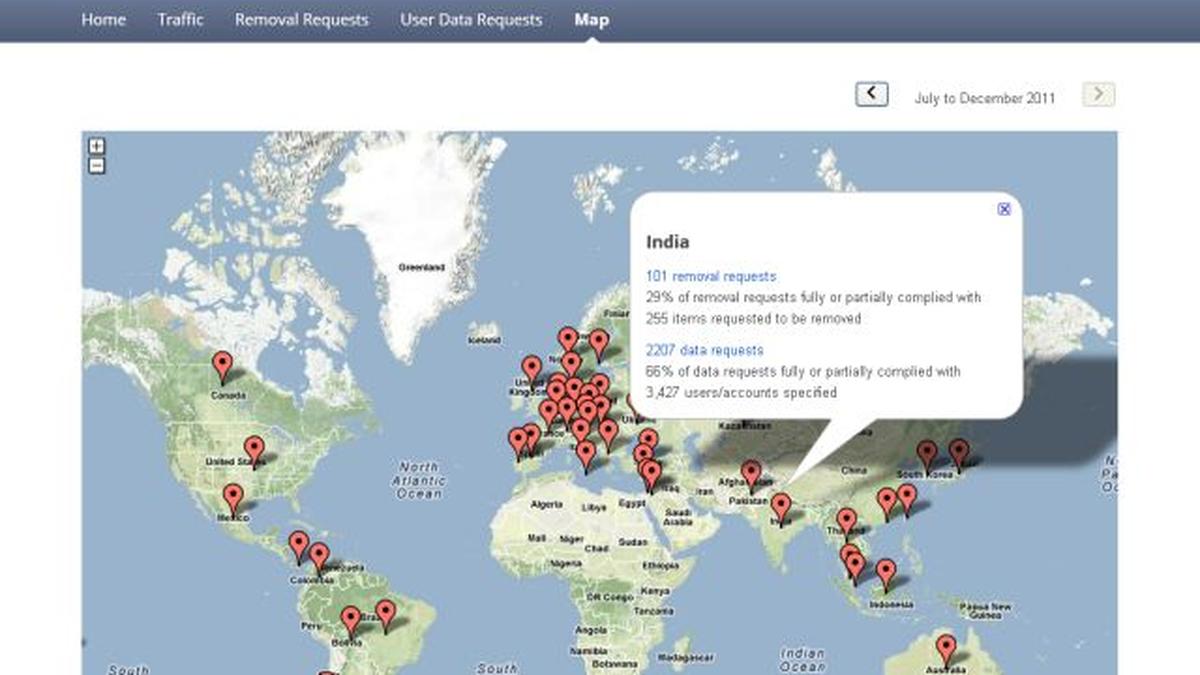Select the United States map marker
The width and height of the screenshot is (1200, 675).
(x=254, y=450)
